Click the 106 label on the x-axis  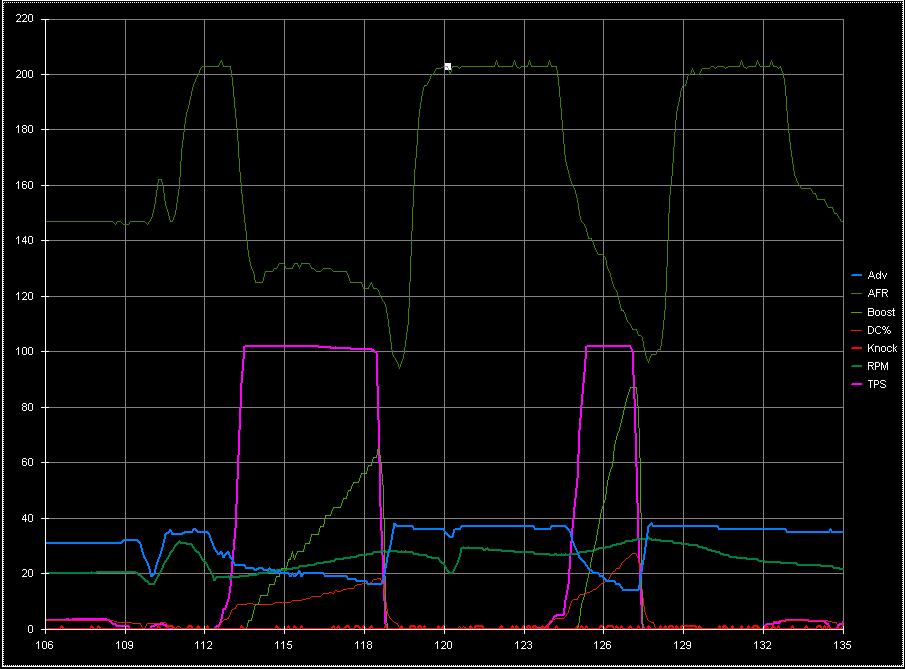pyautogui.click(x=45, y=645)
